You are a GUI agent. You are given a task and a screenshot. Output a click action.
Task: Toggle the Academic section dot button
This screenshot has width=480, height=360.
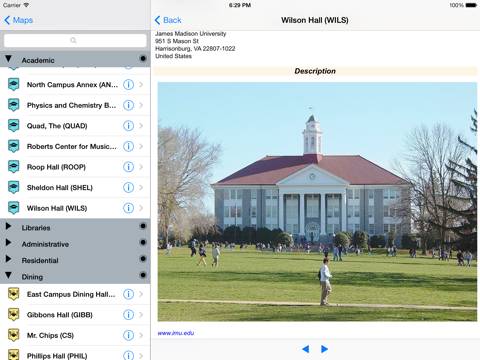(143, 59)
